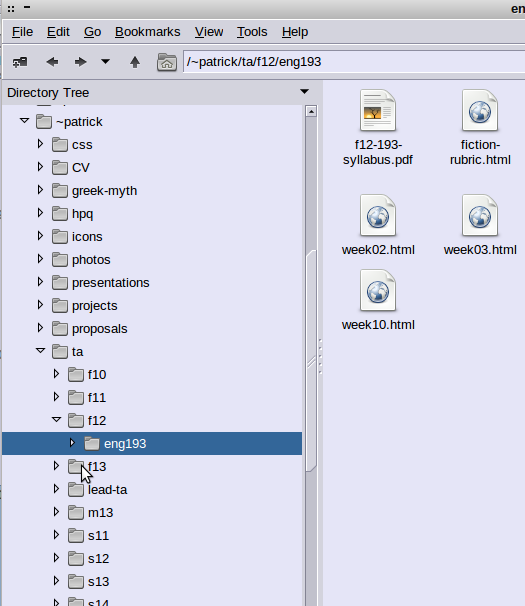Image resolution: width=525 pixels, height=606 pixels.
Task: Select the greek-myth folder icon
Action: point(60,191)
